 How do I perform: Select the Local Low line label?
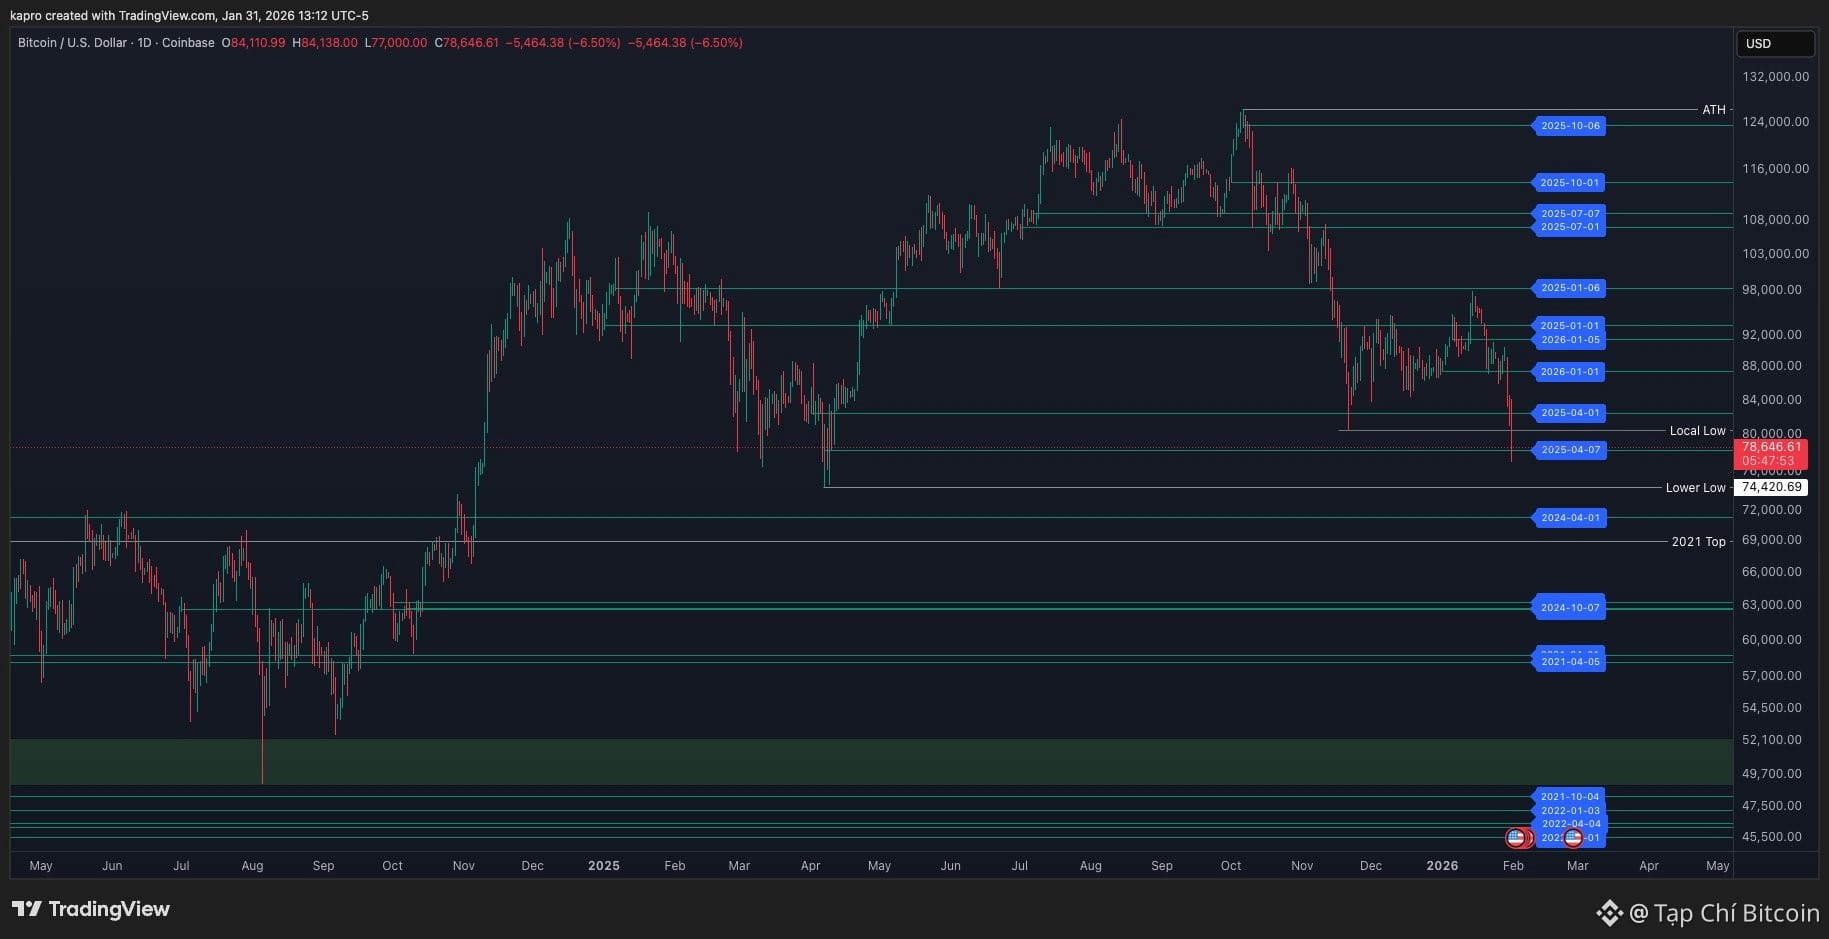click(1697, 431)
